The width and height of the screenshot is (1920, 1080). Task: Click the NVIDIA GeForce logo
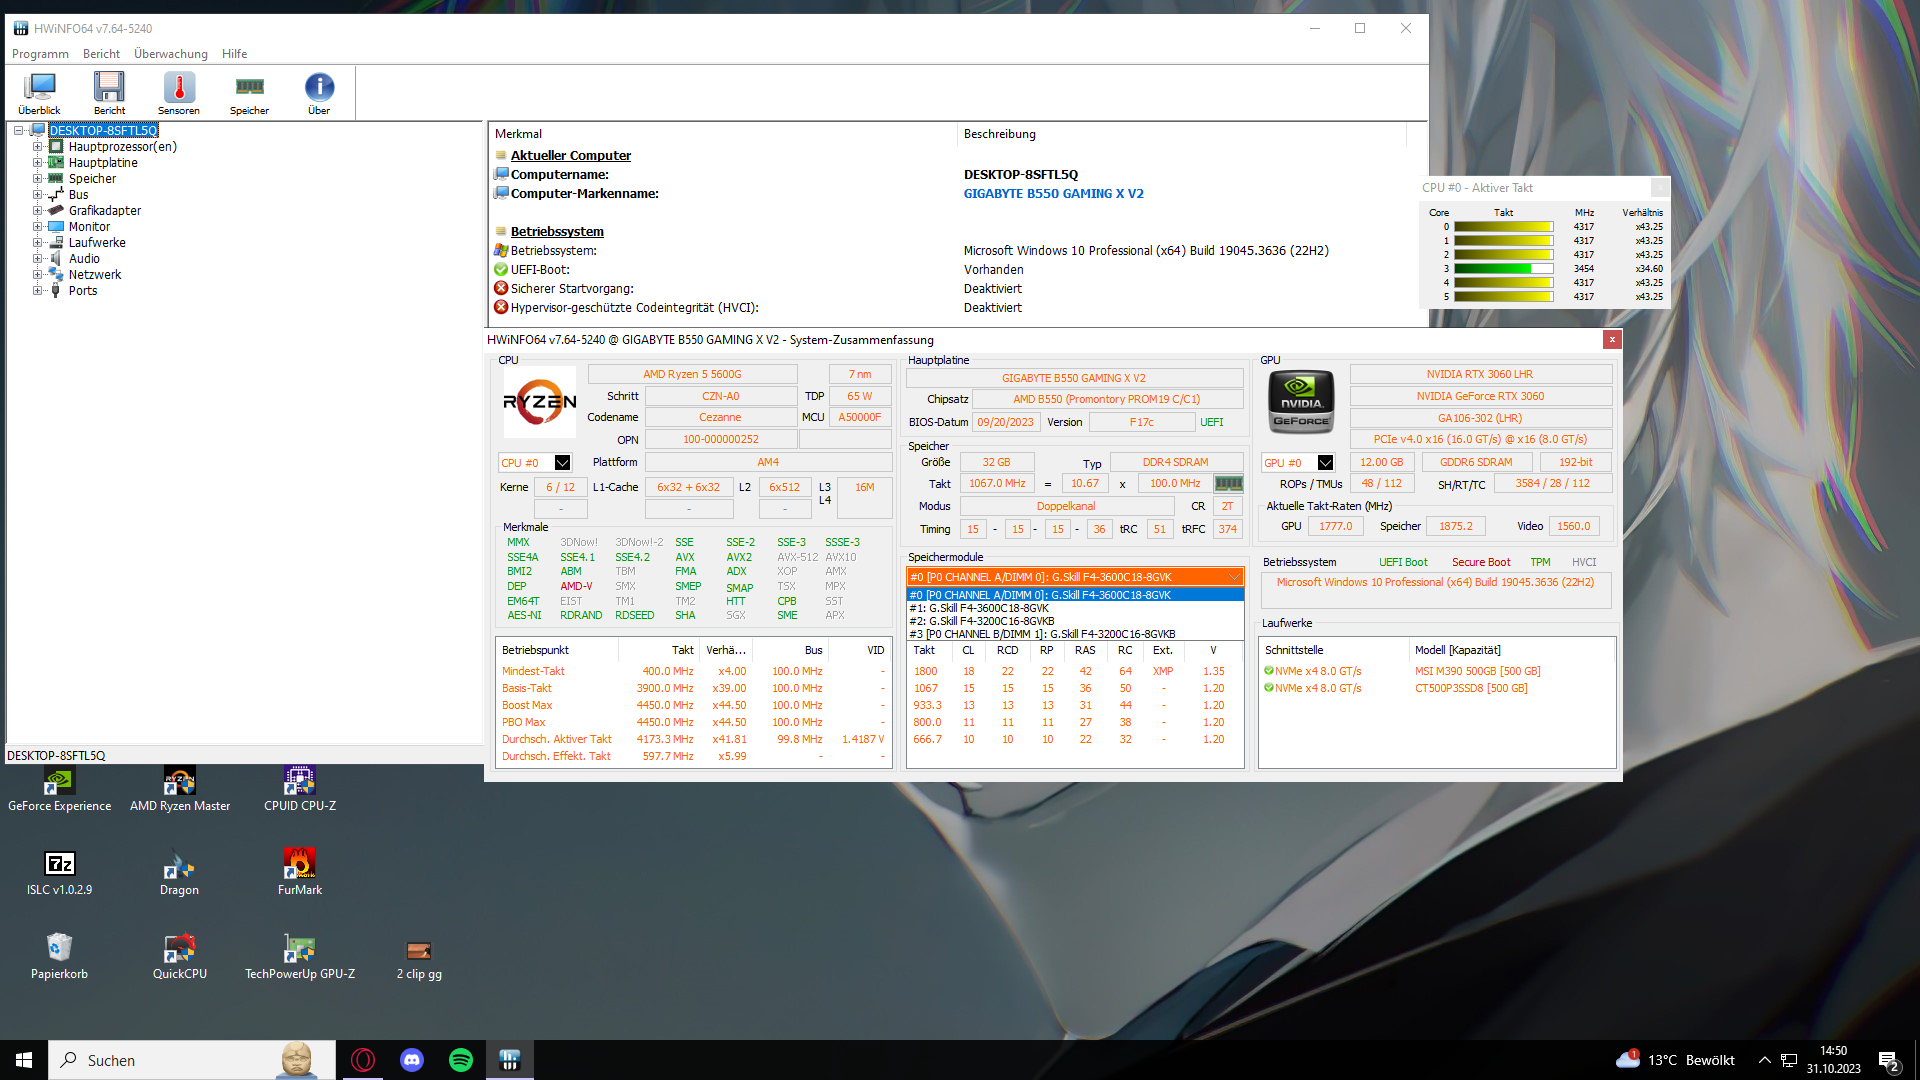(x=1301, y=402)
